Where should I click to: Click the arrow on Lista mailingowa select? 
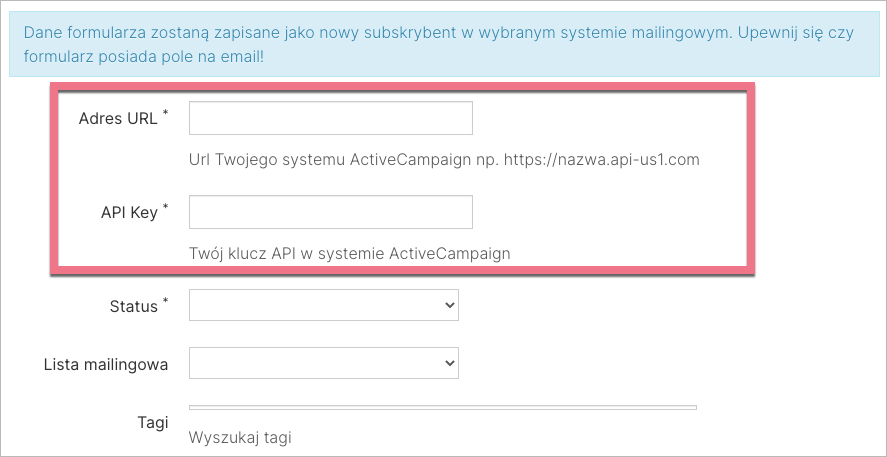(448, 364)
